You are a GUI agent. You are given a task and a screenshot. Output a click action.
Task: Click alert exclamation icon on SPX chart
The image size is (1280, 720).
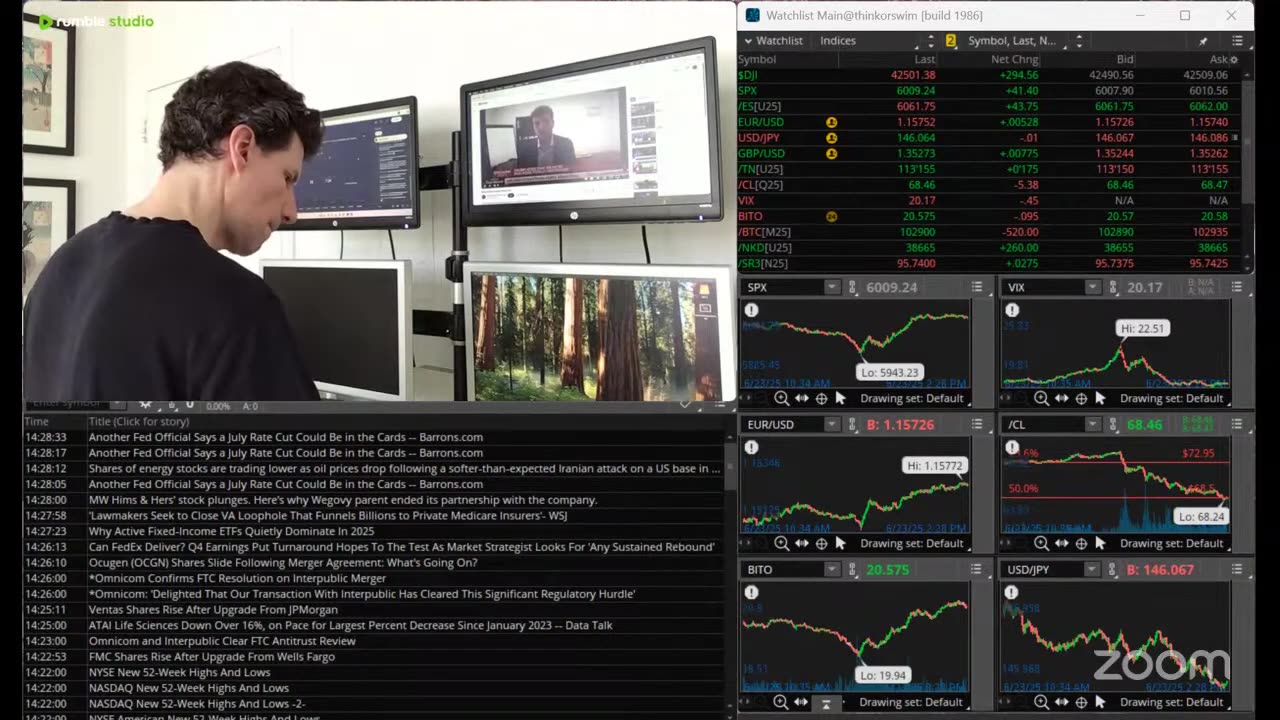pyautogui.click(x=751, y=310)
